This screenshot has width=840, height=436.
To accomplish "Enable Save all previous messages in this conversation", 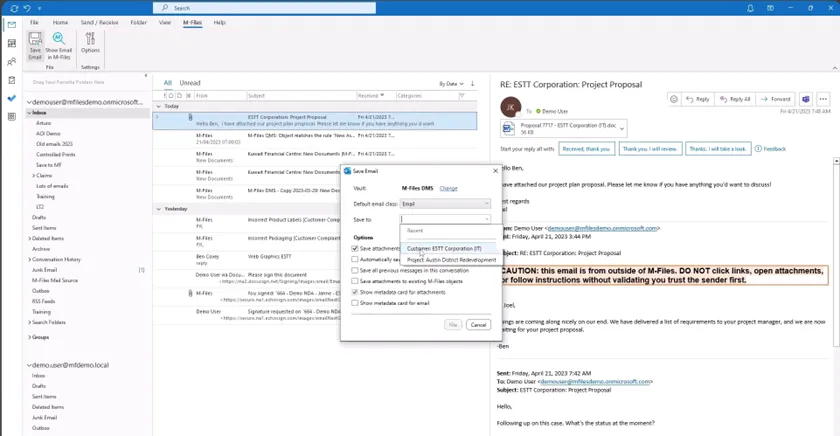I will [x=355, y=270].
